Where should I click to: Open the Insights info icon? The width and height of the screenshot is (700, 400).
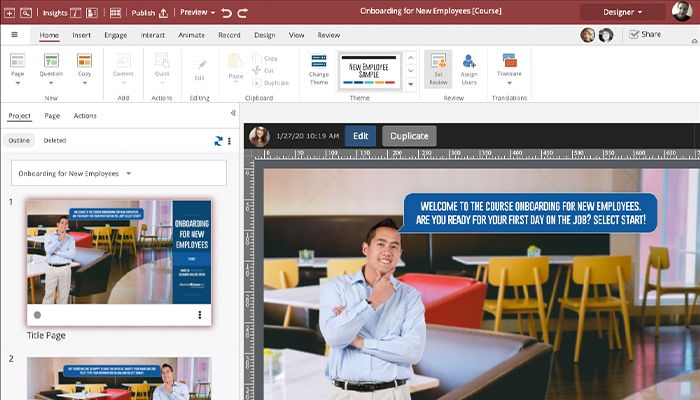pyautogui.click(x=76, y=13)
